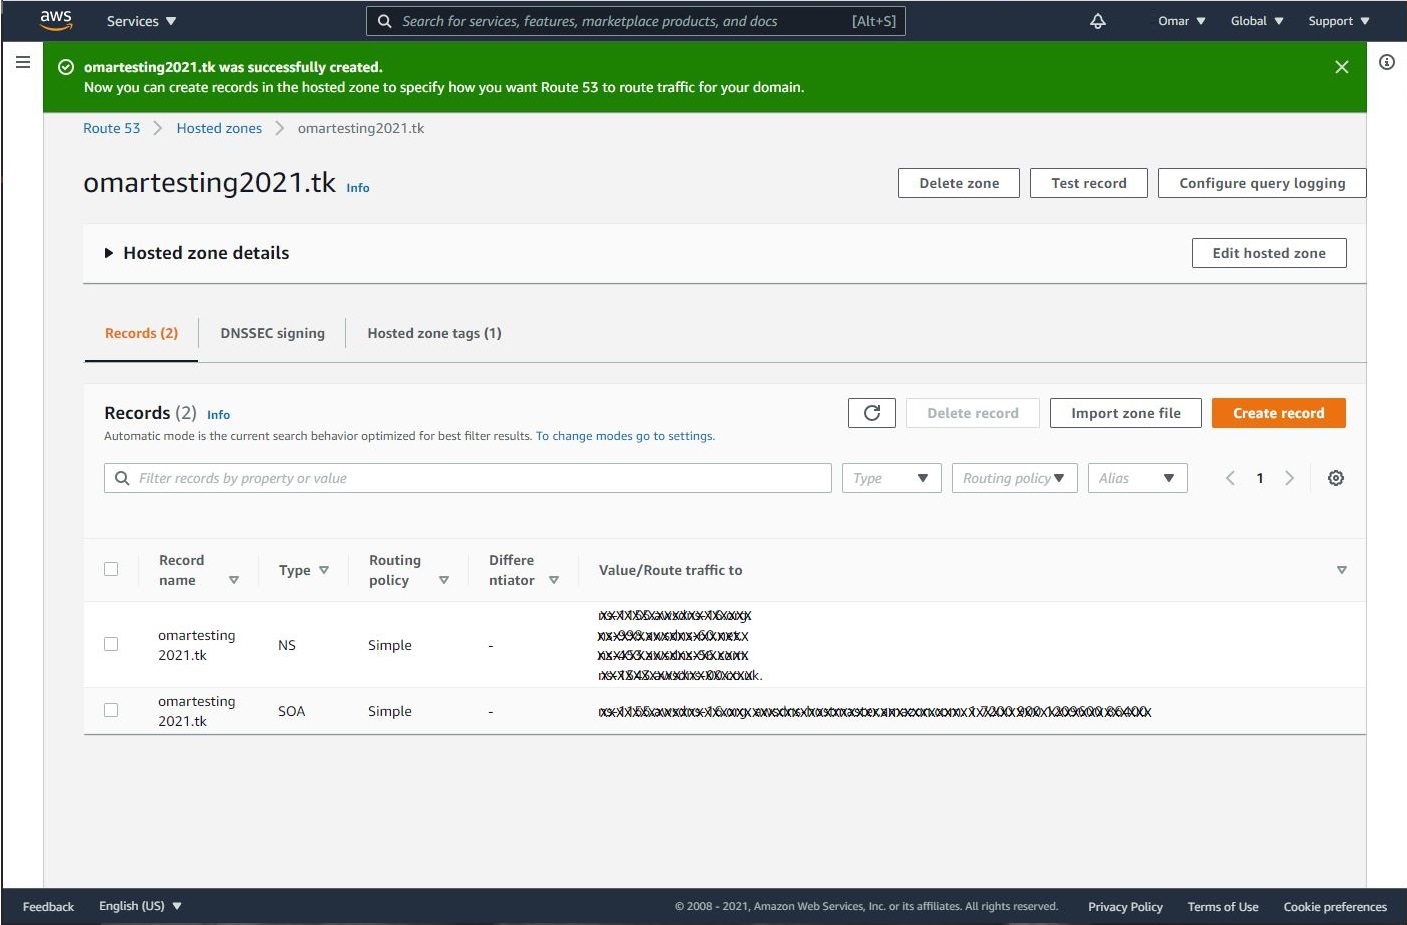Viewport: 1407px width, 925px height.
Task: Open the Terms of Use footer link
Action: [1223, 907]
